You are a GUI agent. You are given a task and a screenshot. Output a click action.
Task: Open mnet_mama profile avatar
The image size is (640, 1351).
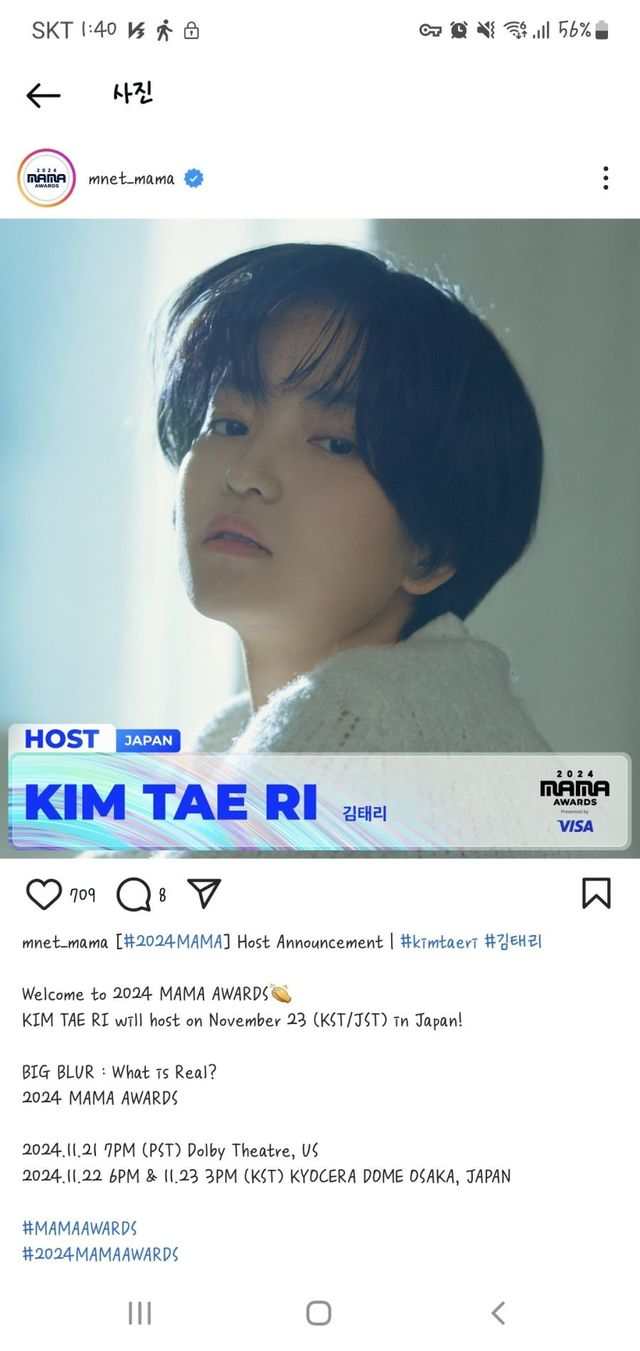pyautogui.click(x=46, y=179)
